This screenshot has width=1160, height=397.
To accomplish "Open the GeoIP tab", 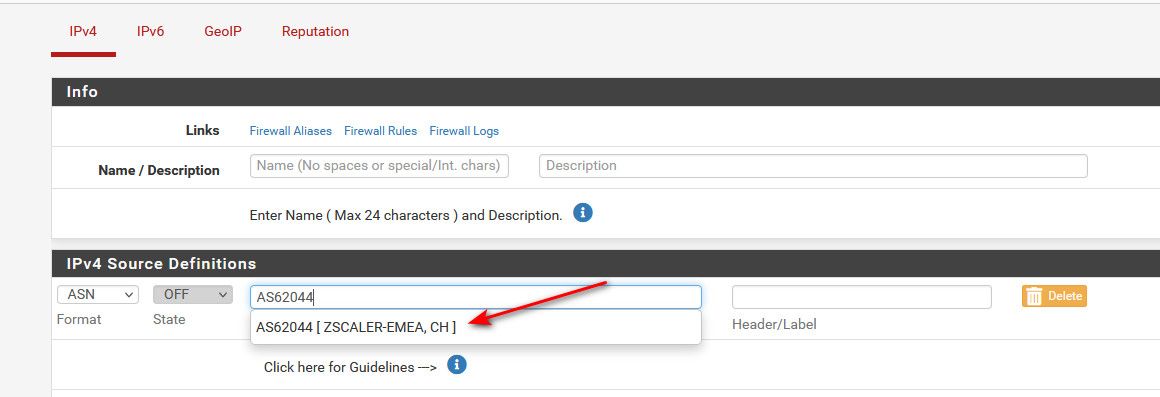I will point(223,32).
